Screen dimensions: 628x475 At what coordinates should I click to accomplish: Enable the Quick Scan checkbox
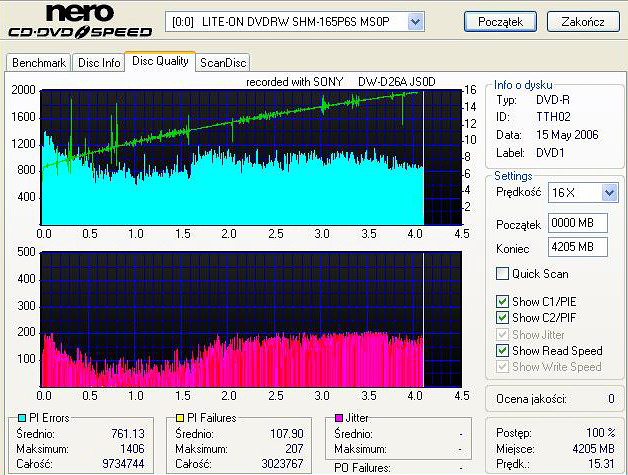[x=502, y=274]
